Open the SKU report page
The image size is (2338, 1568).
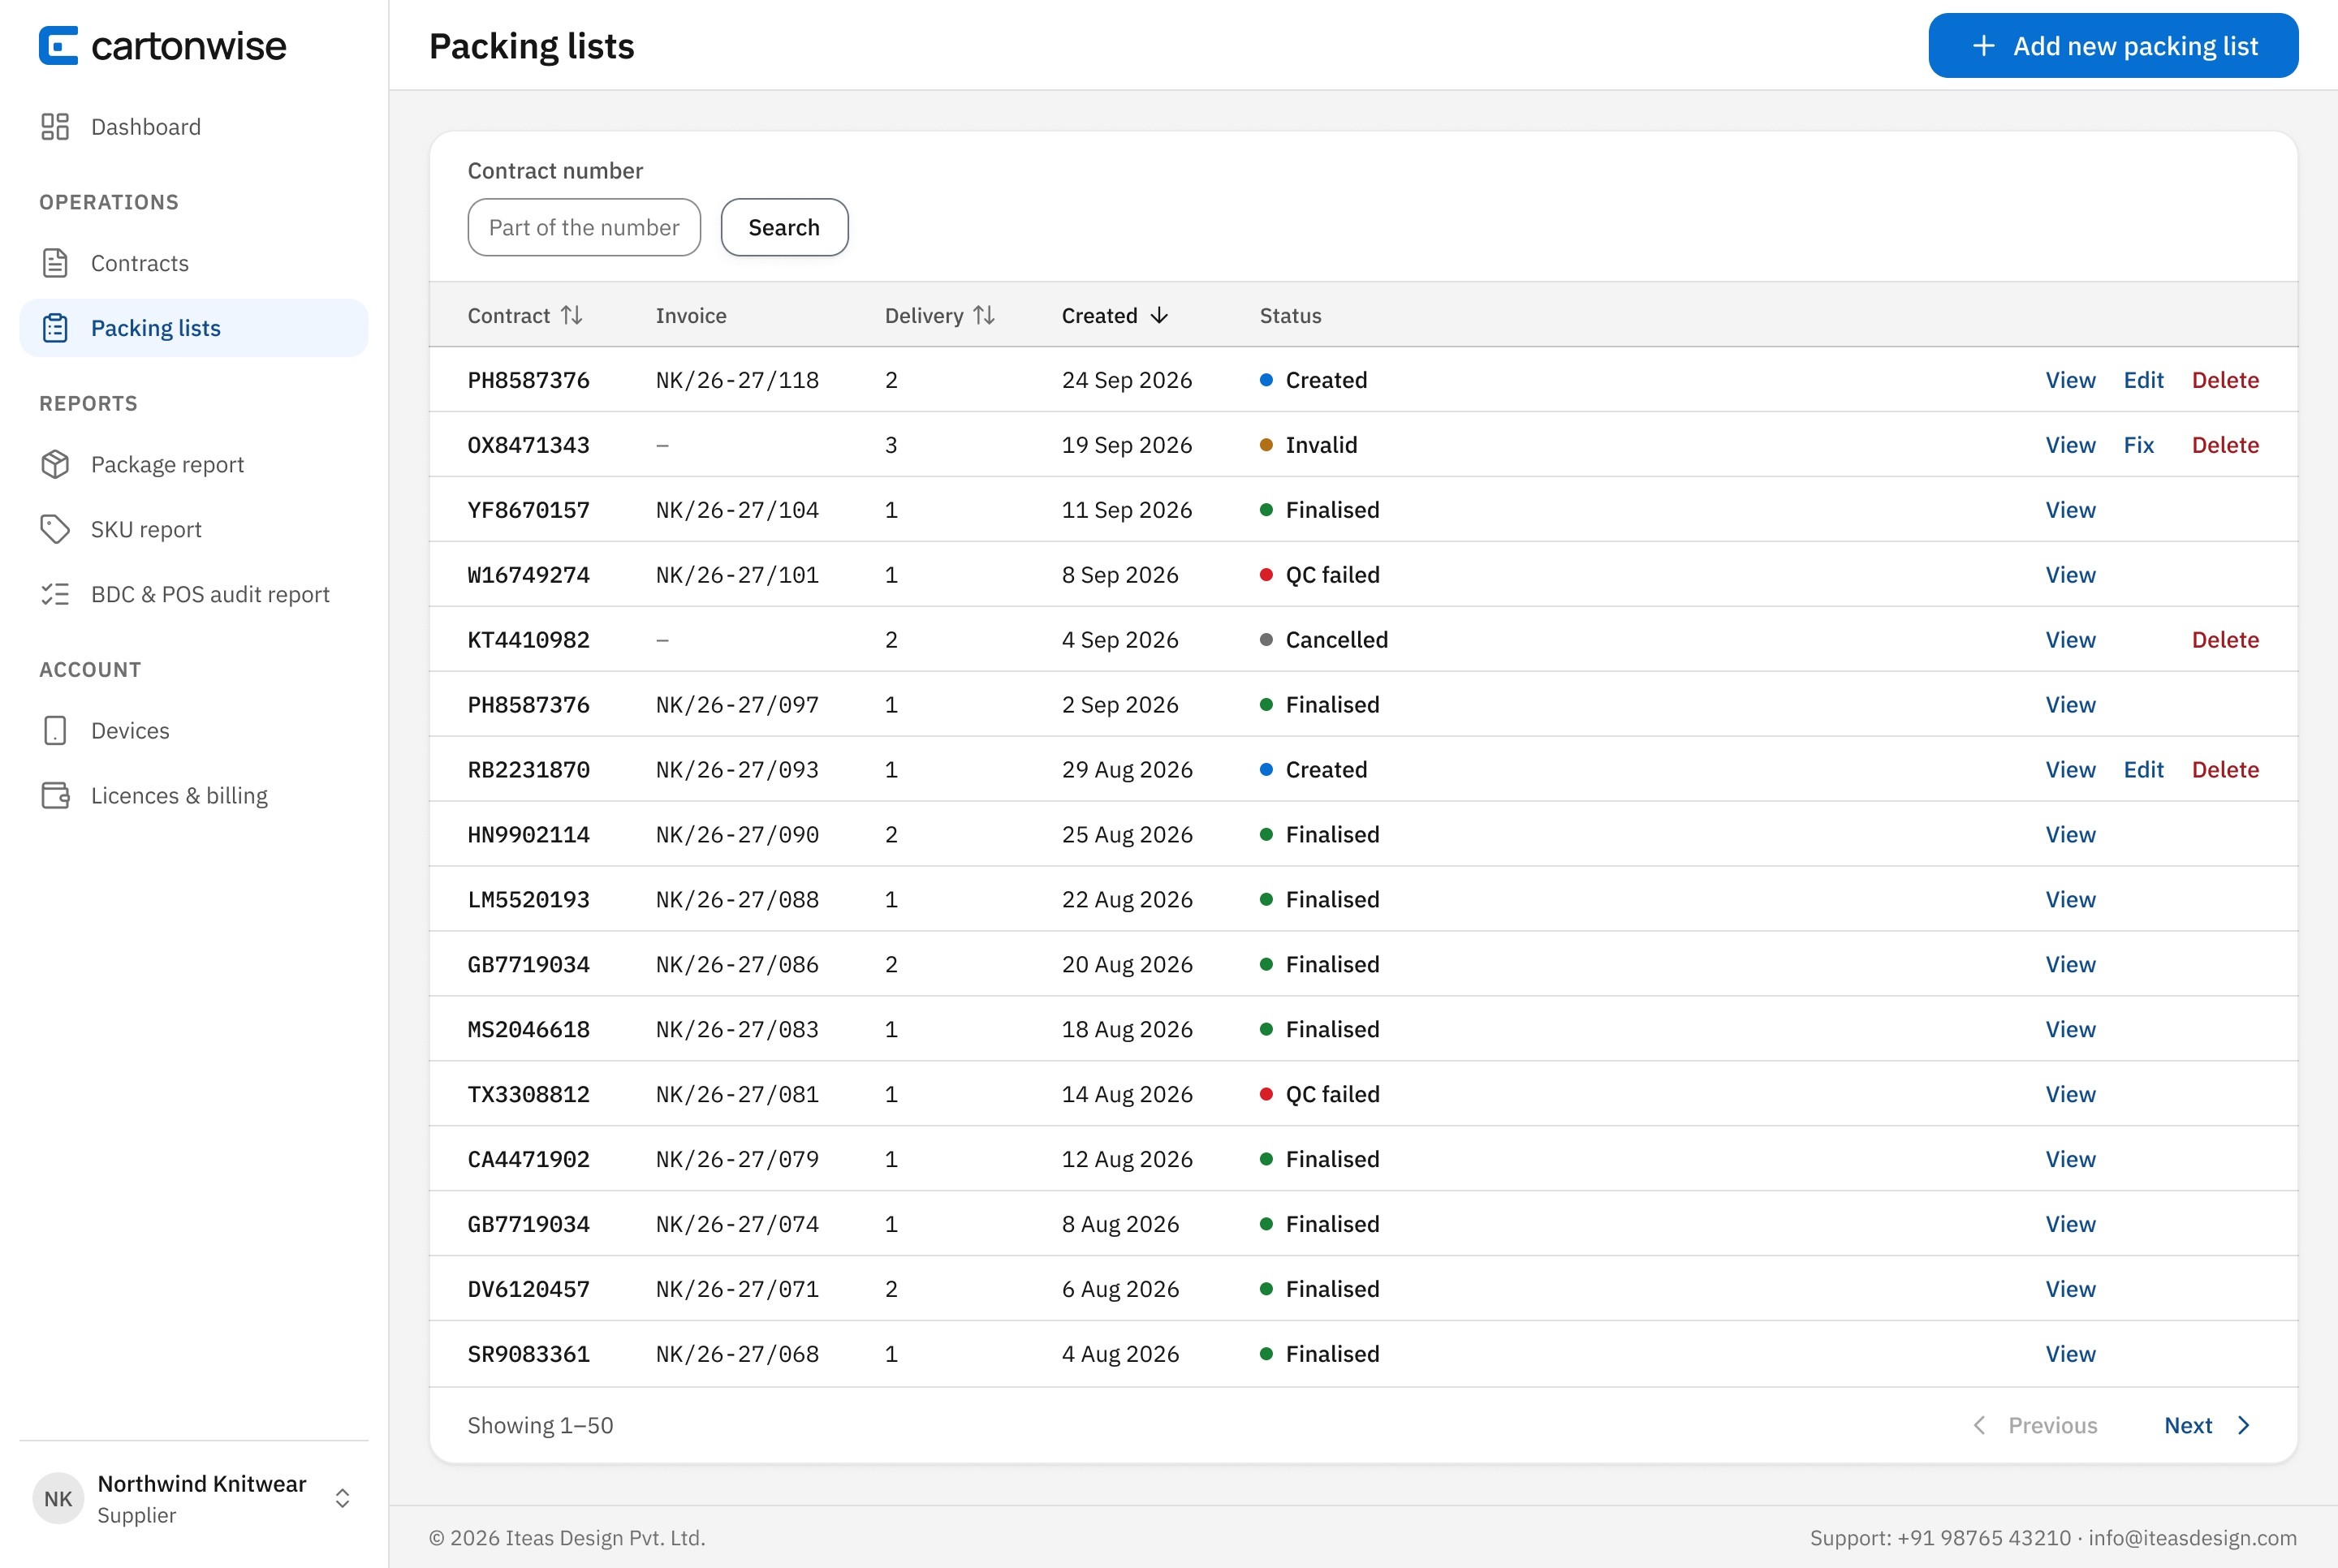tap(194, 529)
